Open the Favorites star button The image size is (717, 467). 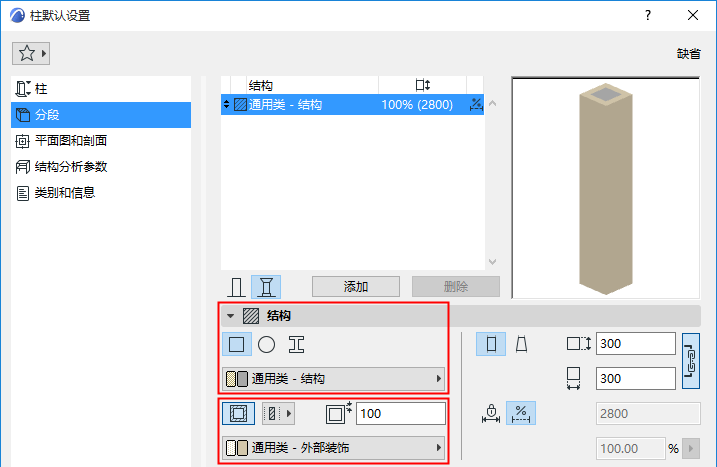(x=31, y=54)
